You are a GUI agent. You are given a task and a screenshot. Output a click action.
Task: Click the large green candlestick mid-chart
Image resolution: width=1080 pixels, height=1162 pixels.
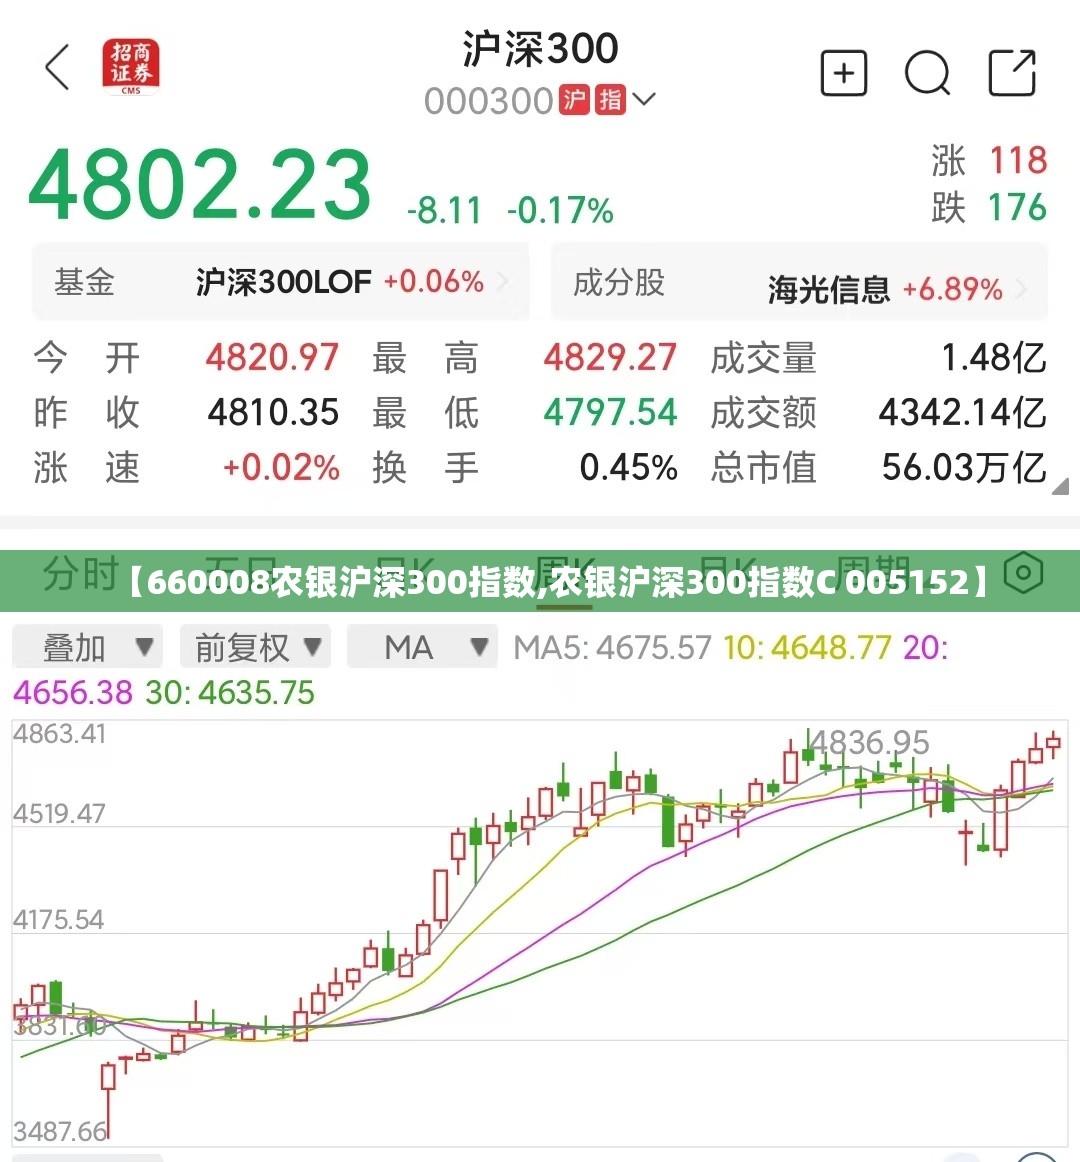coord(669,821)
